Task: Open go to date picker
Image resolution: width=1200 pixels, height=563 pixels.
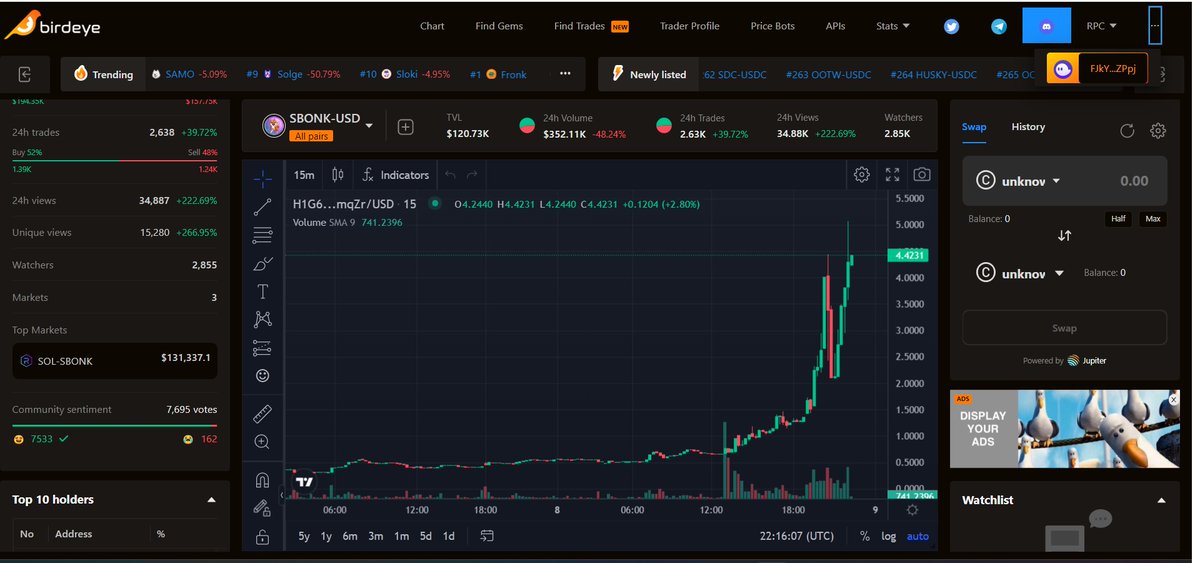Action: point(487,536)
